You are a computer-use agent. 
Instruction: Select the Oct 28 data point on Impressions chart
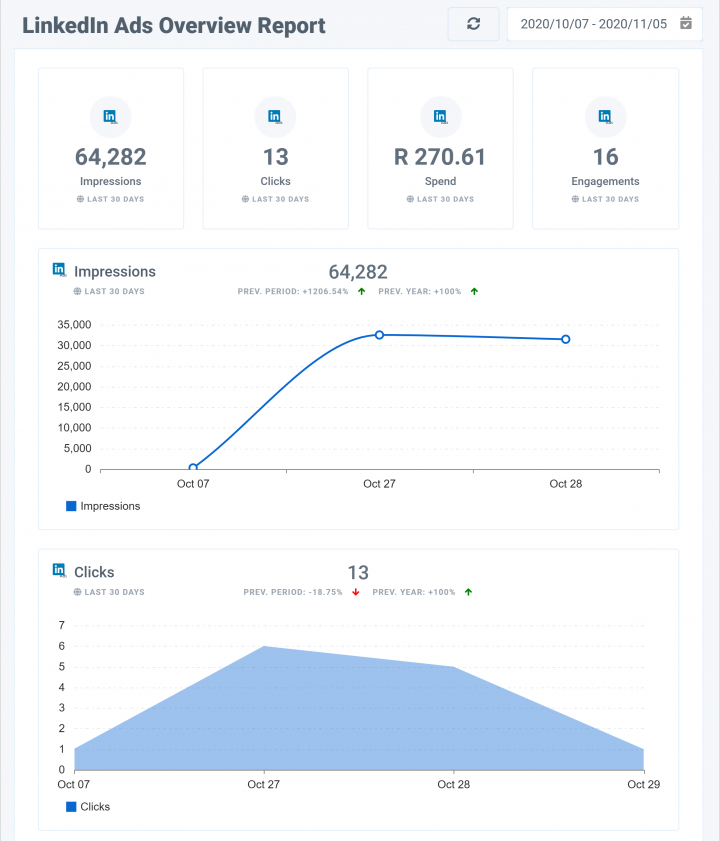click(565, 339)
